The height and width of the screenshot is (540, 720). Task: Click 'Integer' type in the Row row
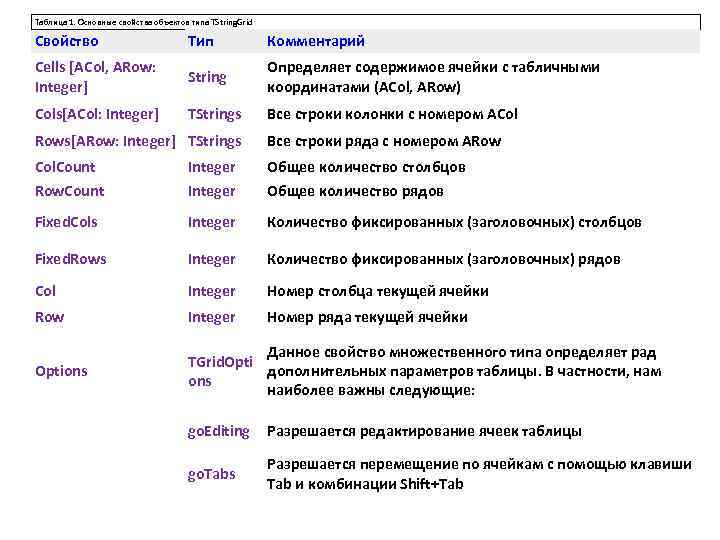point(211,317)
